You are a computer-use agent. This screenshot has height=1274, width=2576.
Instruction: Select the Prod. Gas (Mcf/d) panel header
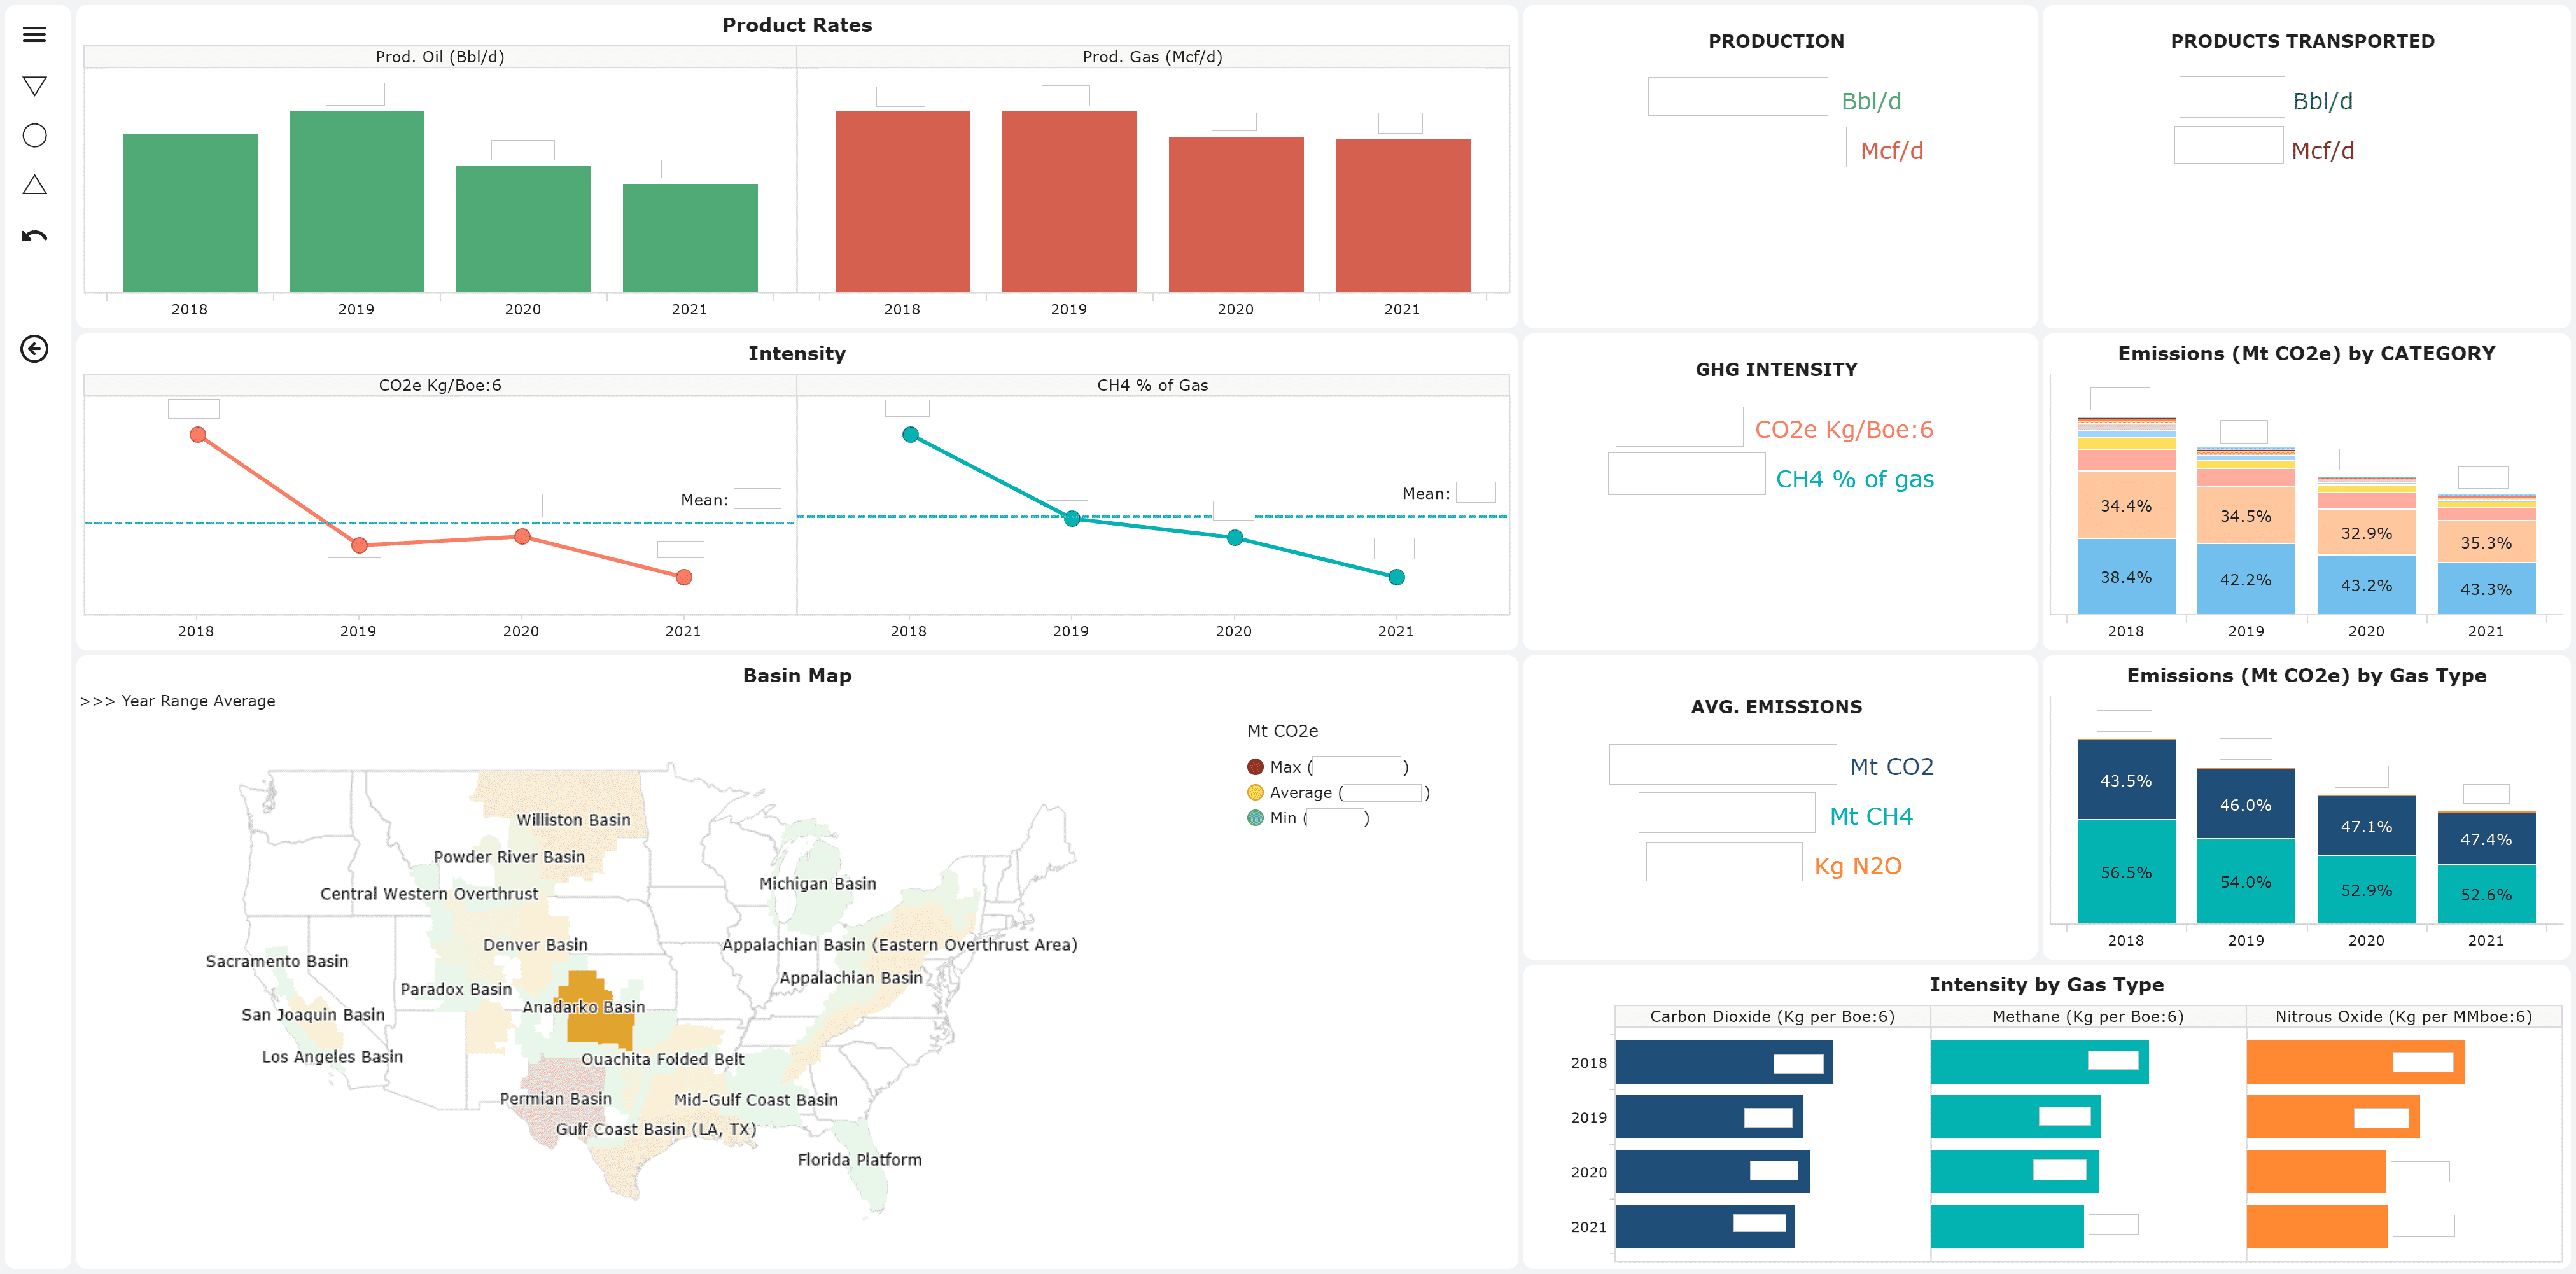pos(1152,57)
